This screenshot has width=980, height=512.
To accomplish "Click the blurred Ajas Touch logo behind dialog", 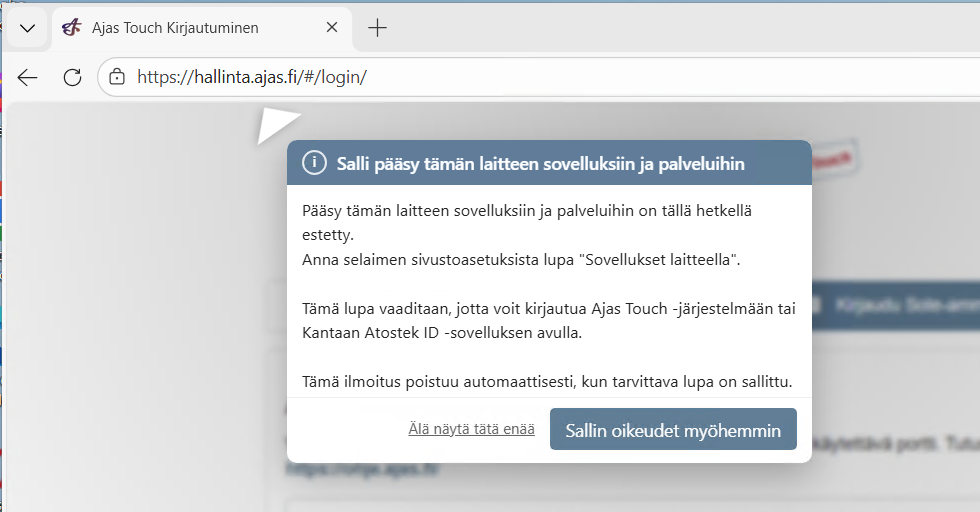I will (835, 160).
